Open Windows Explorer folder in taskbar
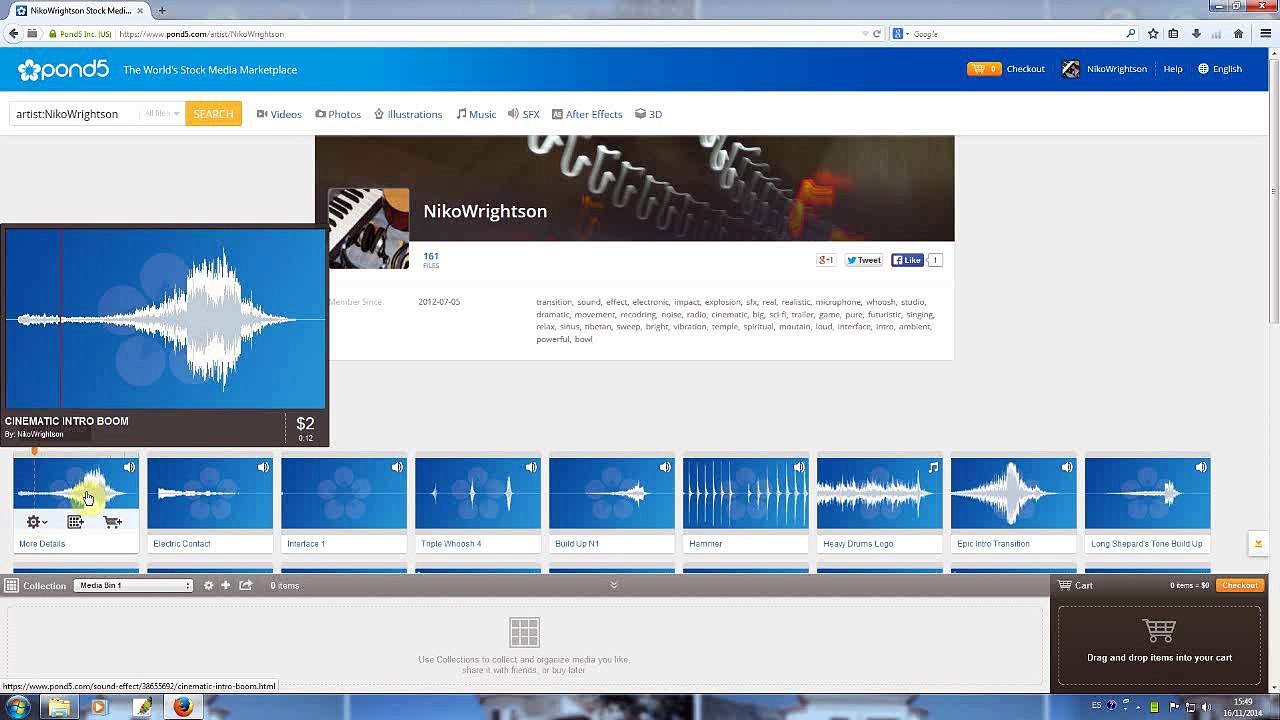The width and height of the screenshot is (1280, 720). pyautogui.click(x=60, y=707)
